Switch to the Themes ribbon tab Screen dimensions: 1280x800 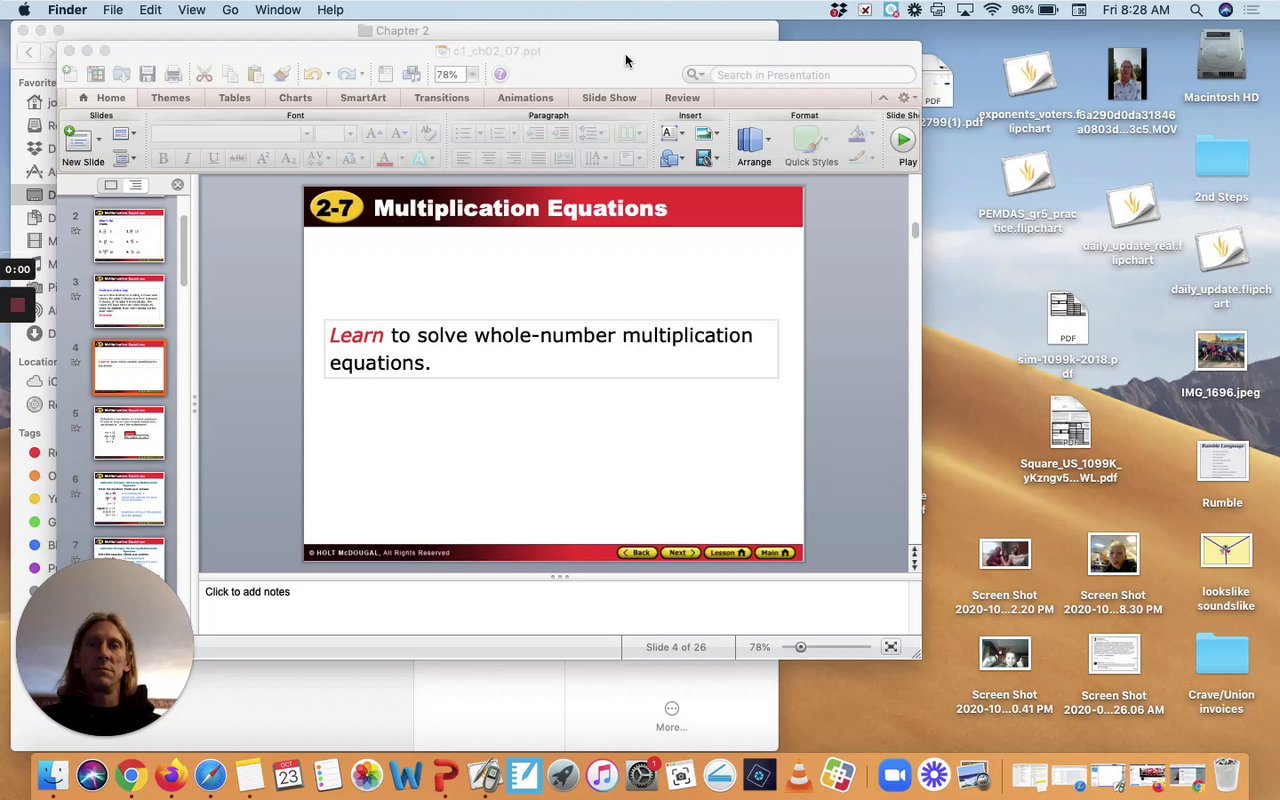(x=170, y=97)
